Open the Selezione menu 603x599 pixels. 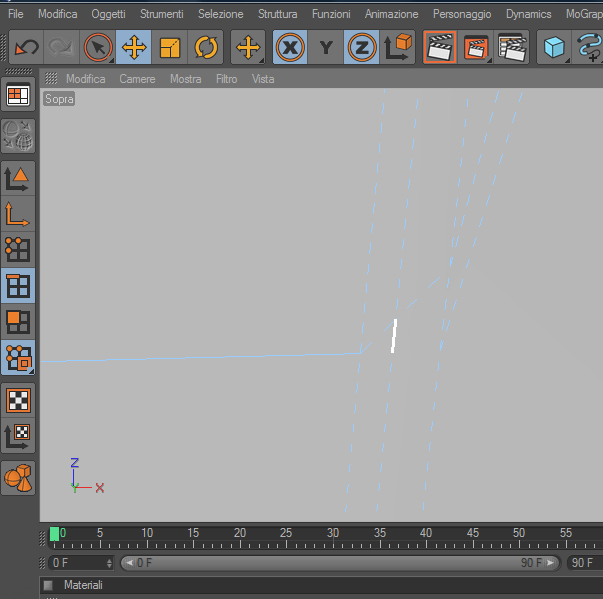[x=221, y=14]
